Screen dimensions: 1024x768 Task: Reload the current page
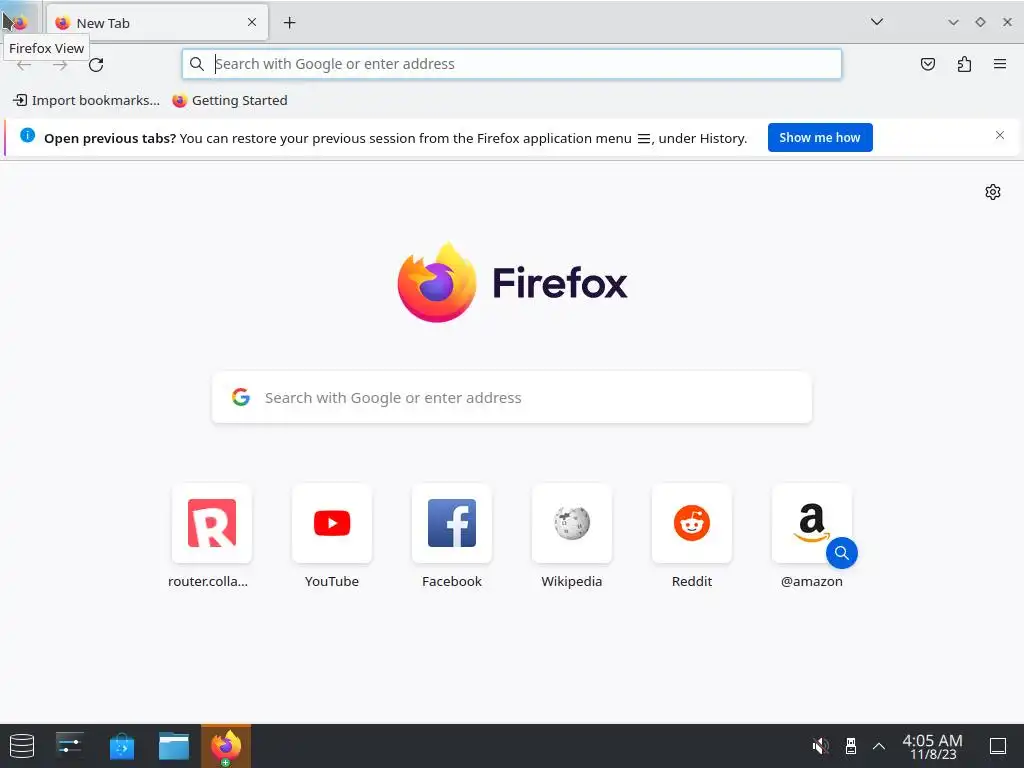[96, 65]
